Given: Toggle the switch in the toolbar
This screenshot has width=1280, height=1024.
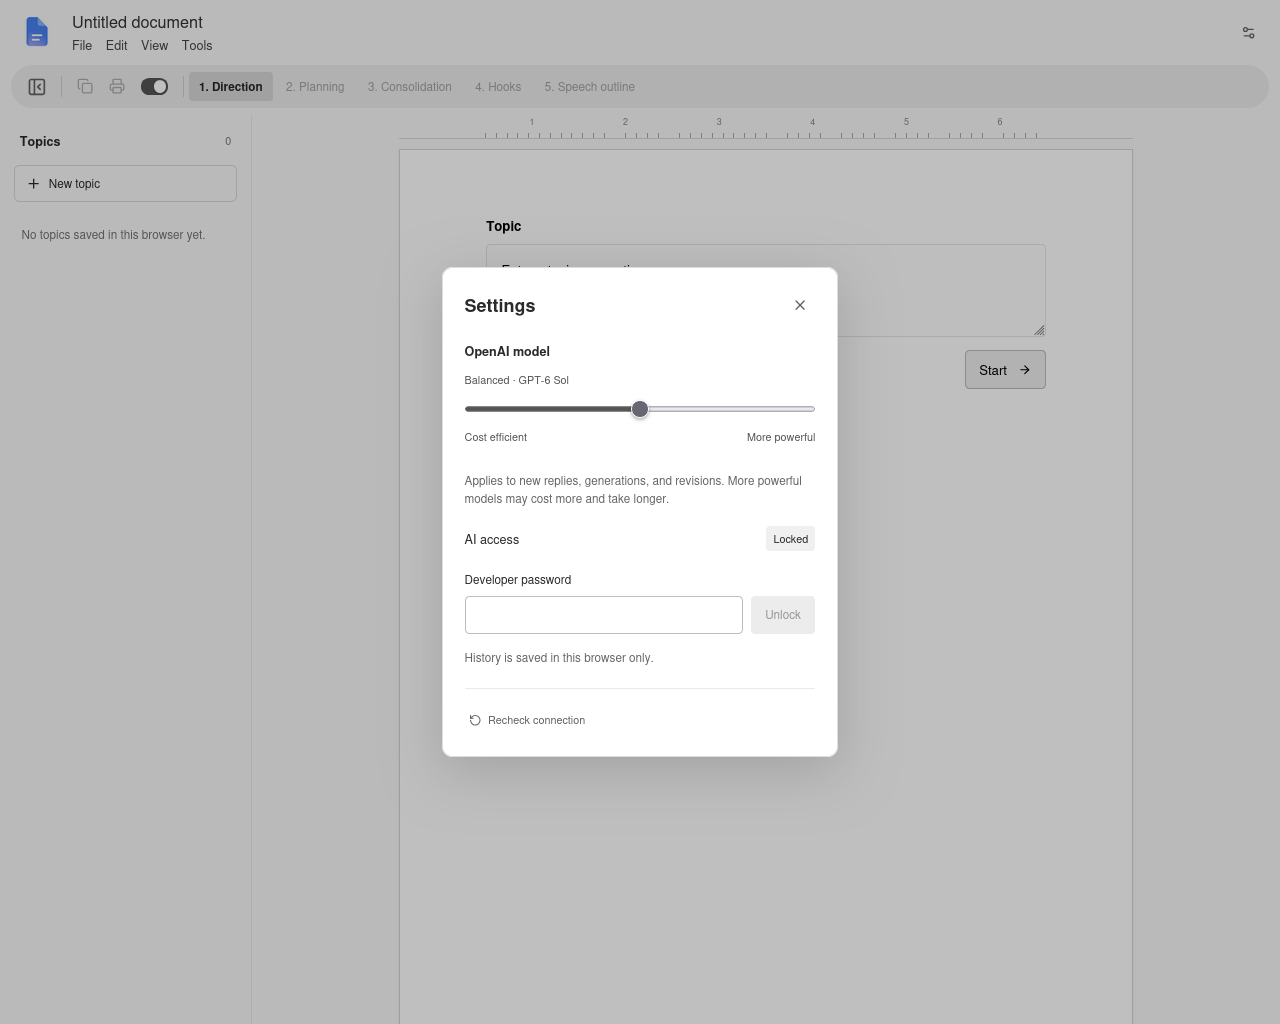Looking at the screenshot, I should point(154,87).
